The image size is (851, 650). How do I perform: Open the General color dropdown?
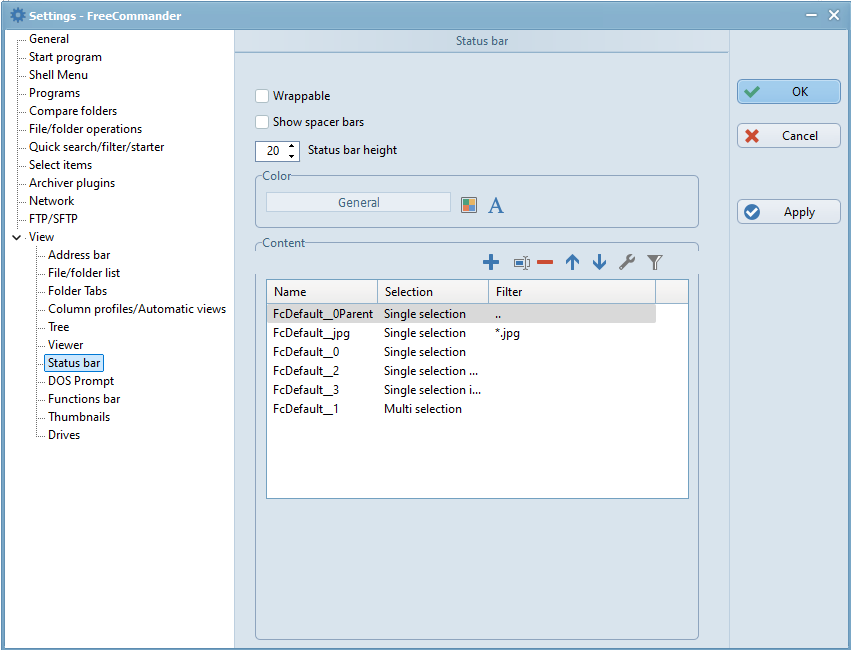[x=358, y=202]
